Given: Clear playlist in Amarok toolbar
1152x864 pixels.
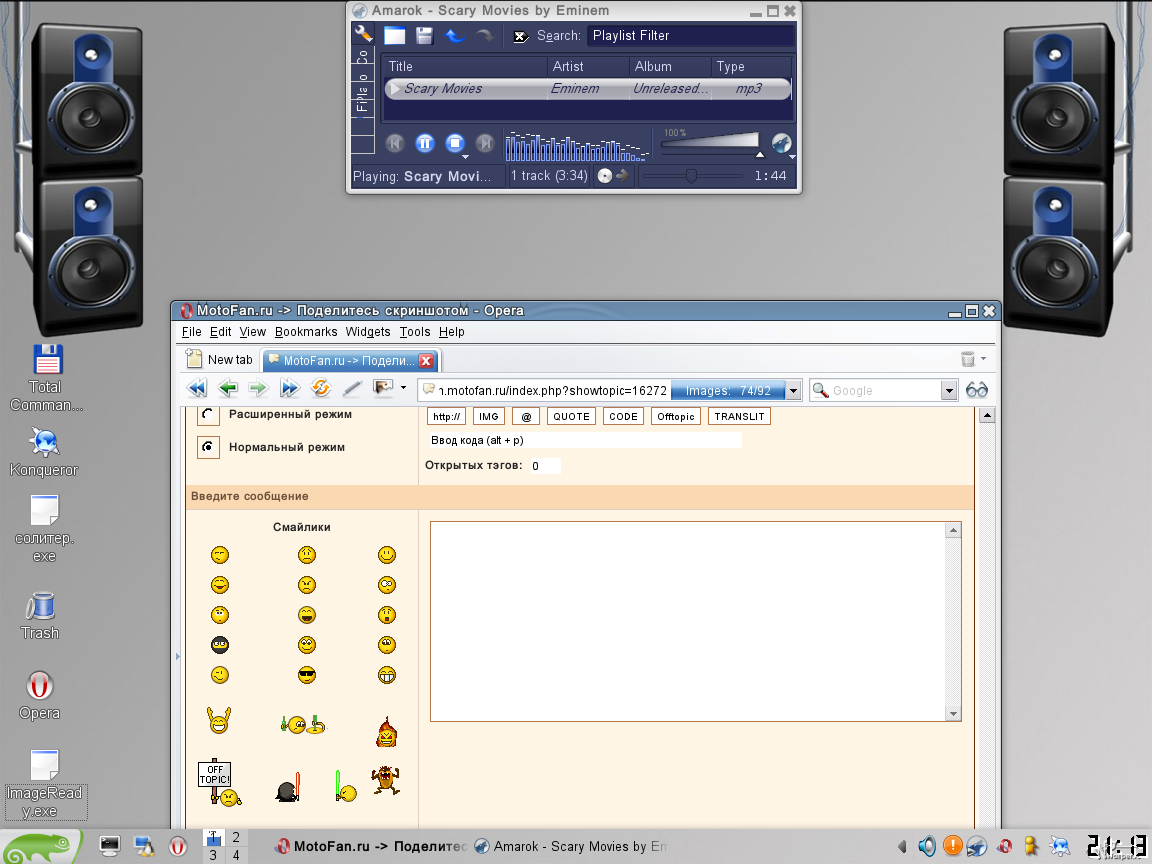Looking at the screenshot, I should click(x=395, y=35).
